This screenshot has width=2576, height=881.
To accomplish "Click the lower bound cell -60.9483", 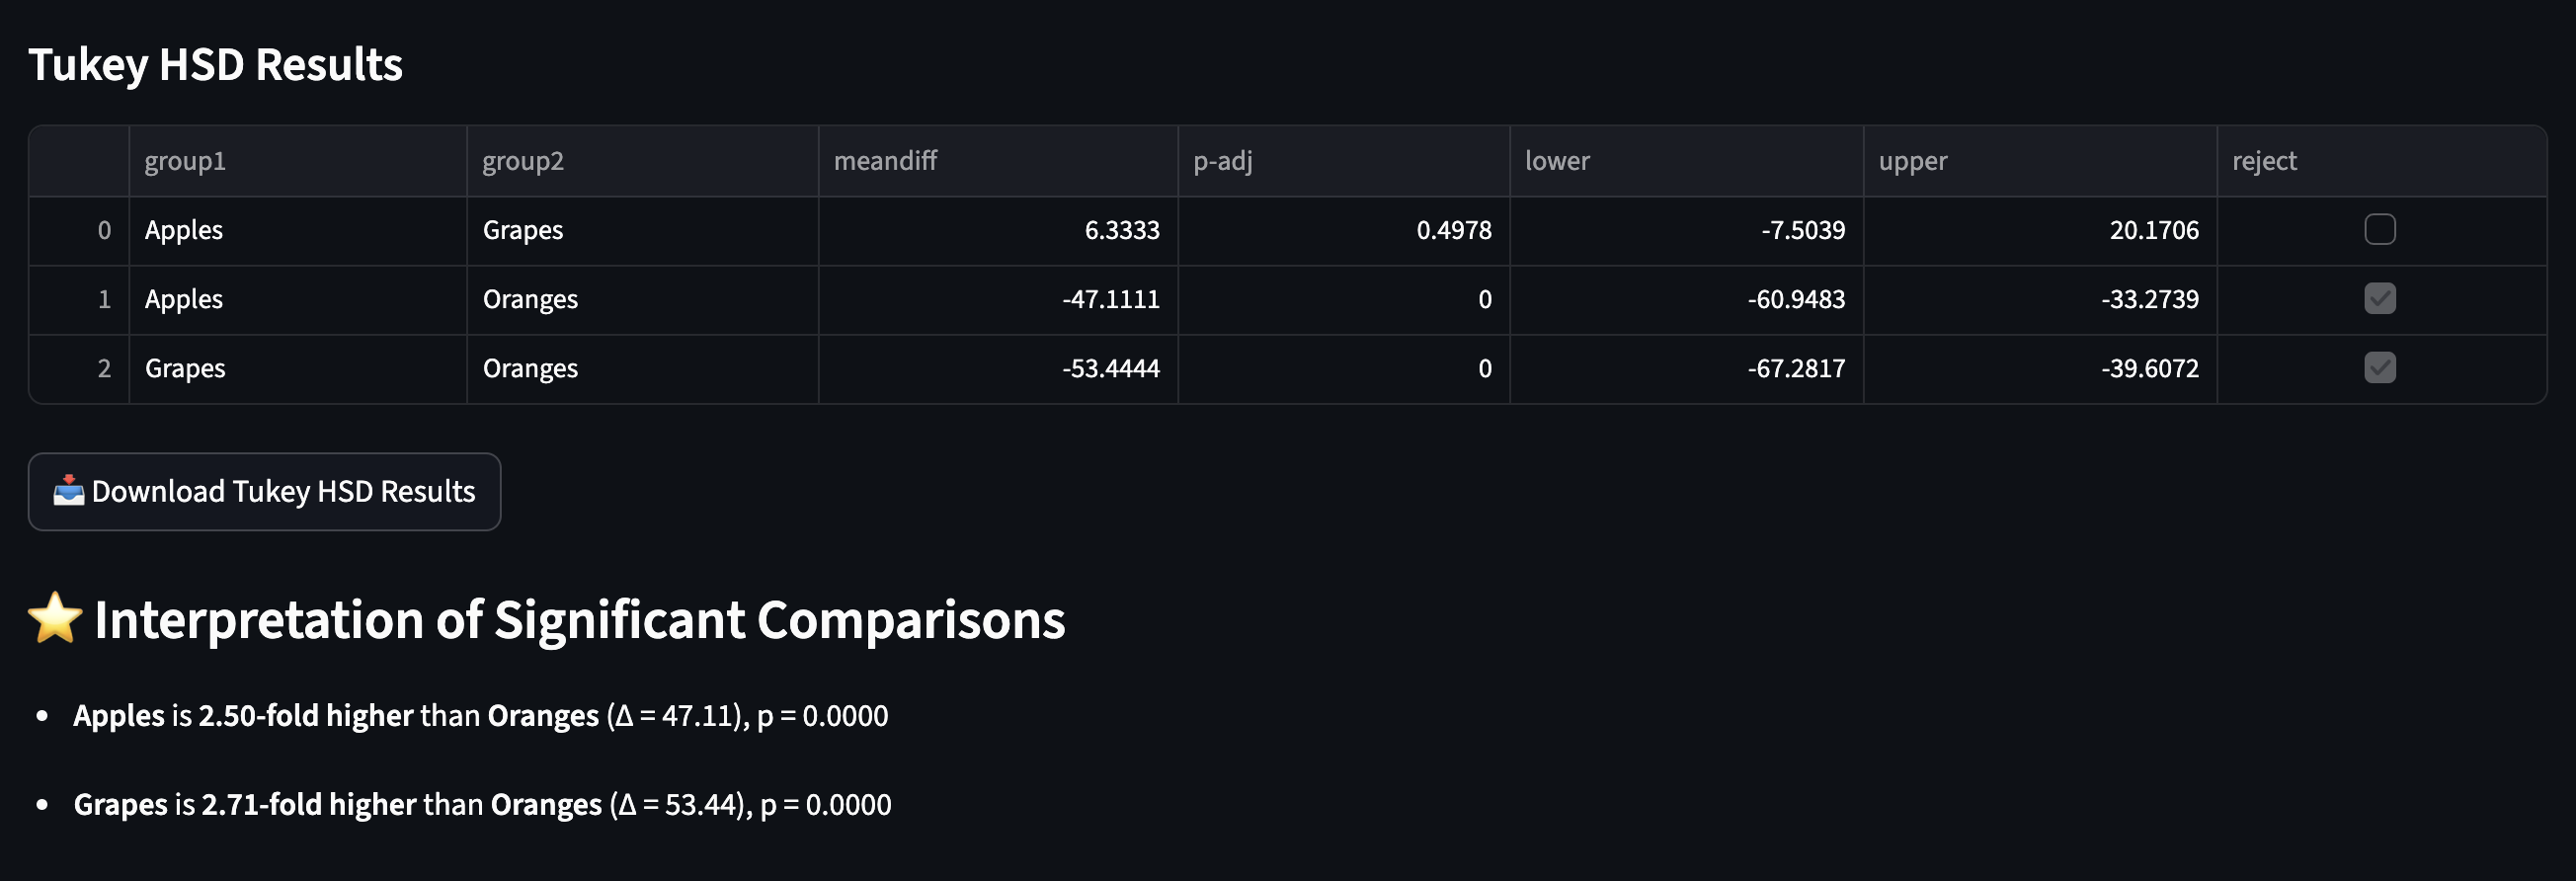I will pyautogui.click(x=1686, y=300).
